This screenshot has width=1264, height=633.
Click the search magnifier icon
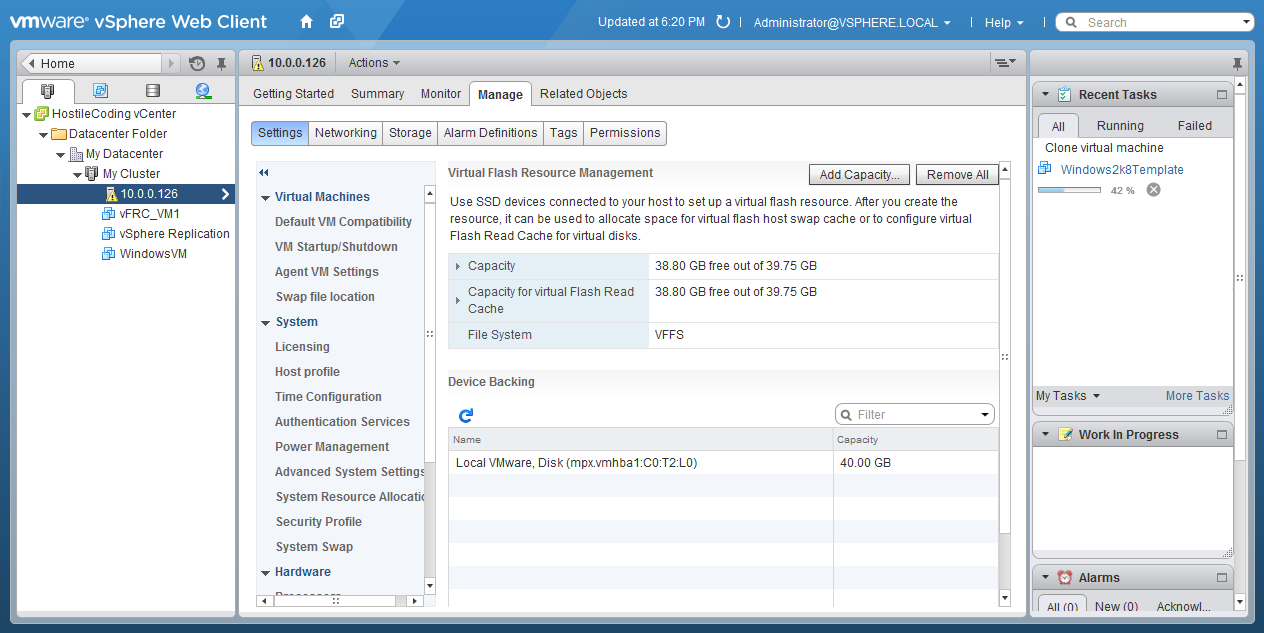pos(1071,22)
